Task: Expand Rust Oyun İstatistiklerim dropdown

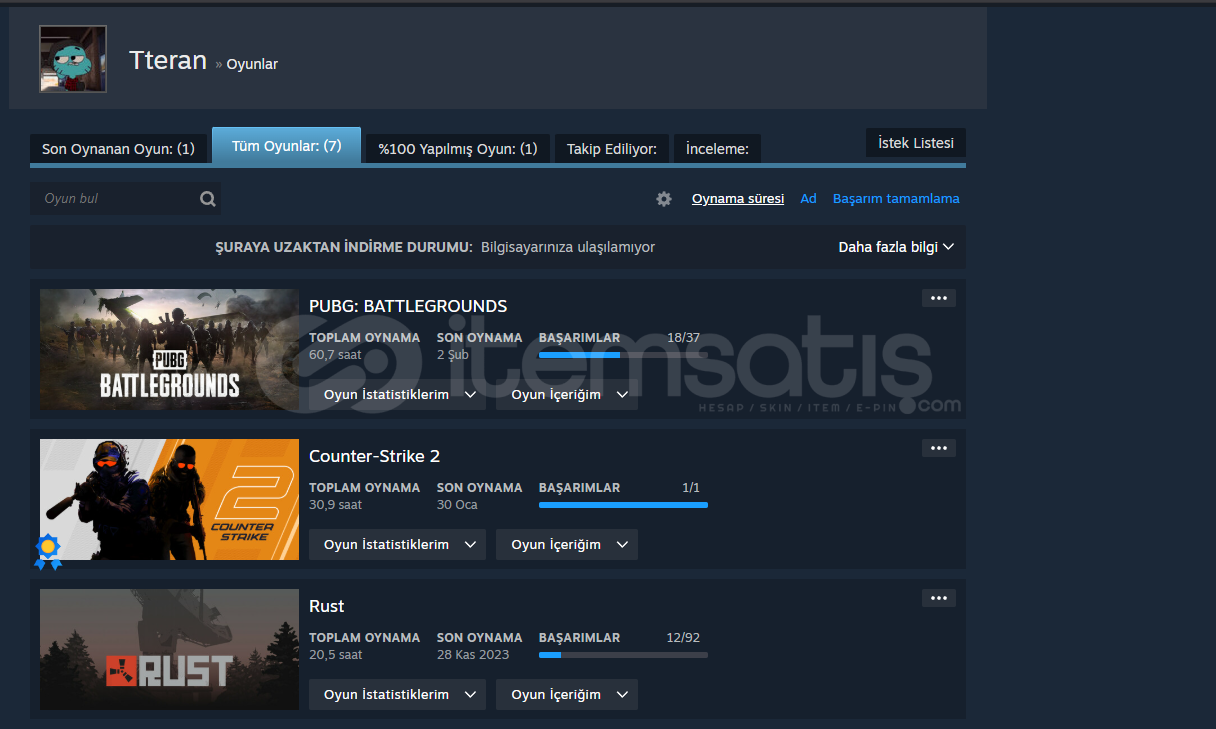Action: [x=397, y=694]
